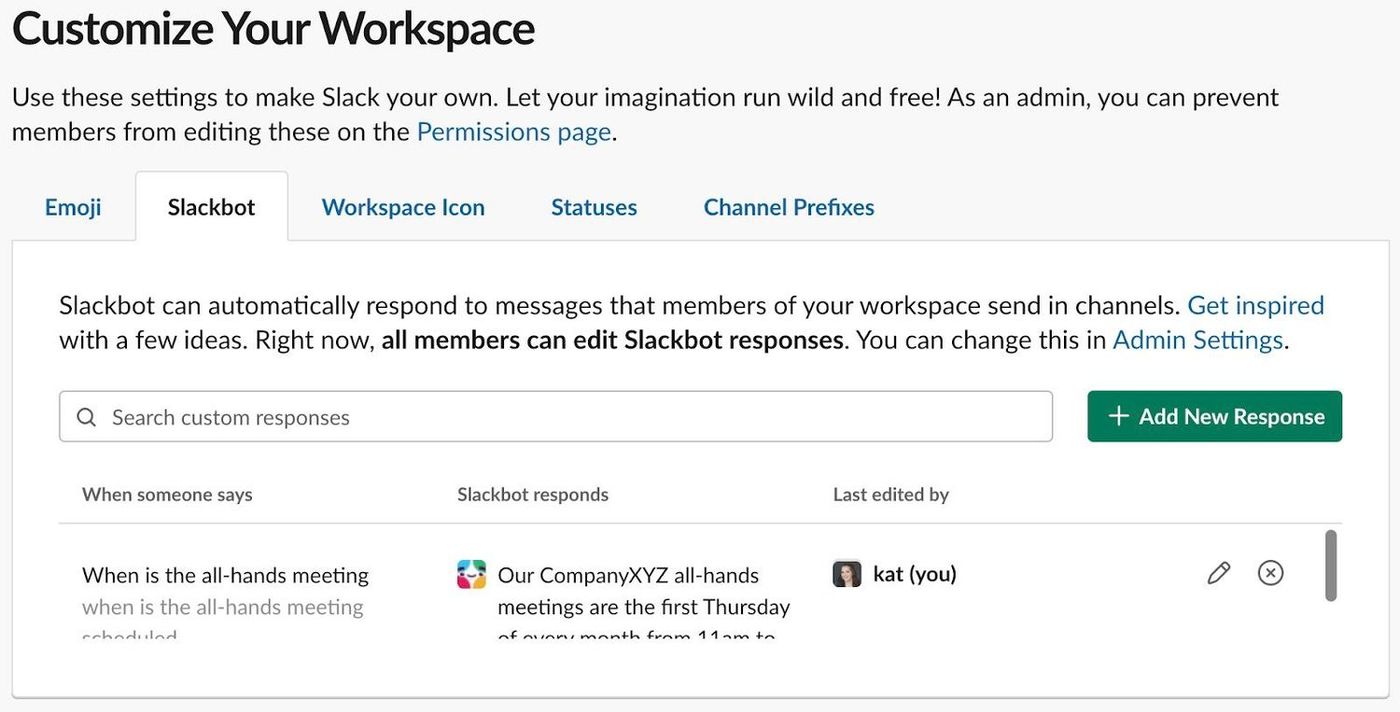1400x712 pixels.
Task: Select the pencil edit icon for the response
Action: pyautogui.click(x=1218, y=572)
